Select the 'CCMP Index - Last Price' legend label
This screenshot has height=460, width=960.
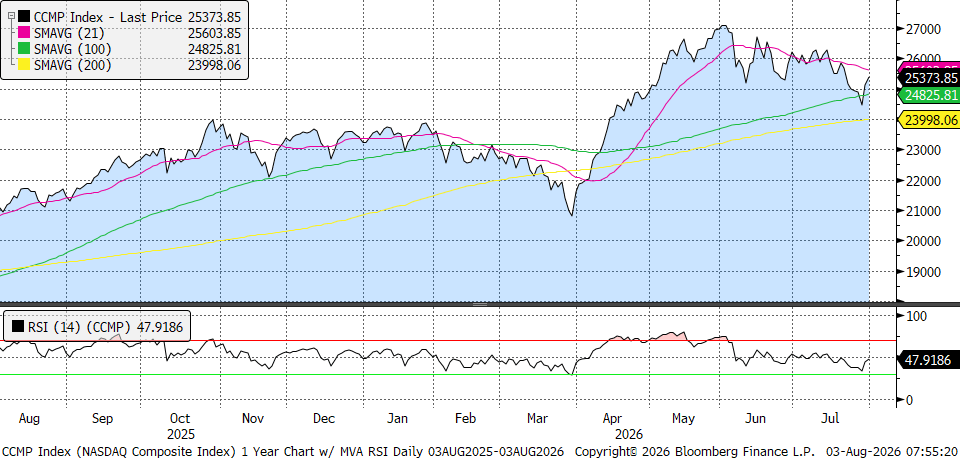click(108, 17)
